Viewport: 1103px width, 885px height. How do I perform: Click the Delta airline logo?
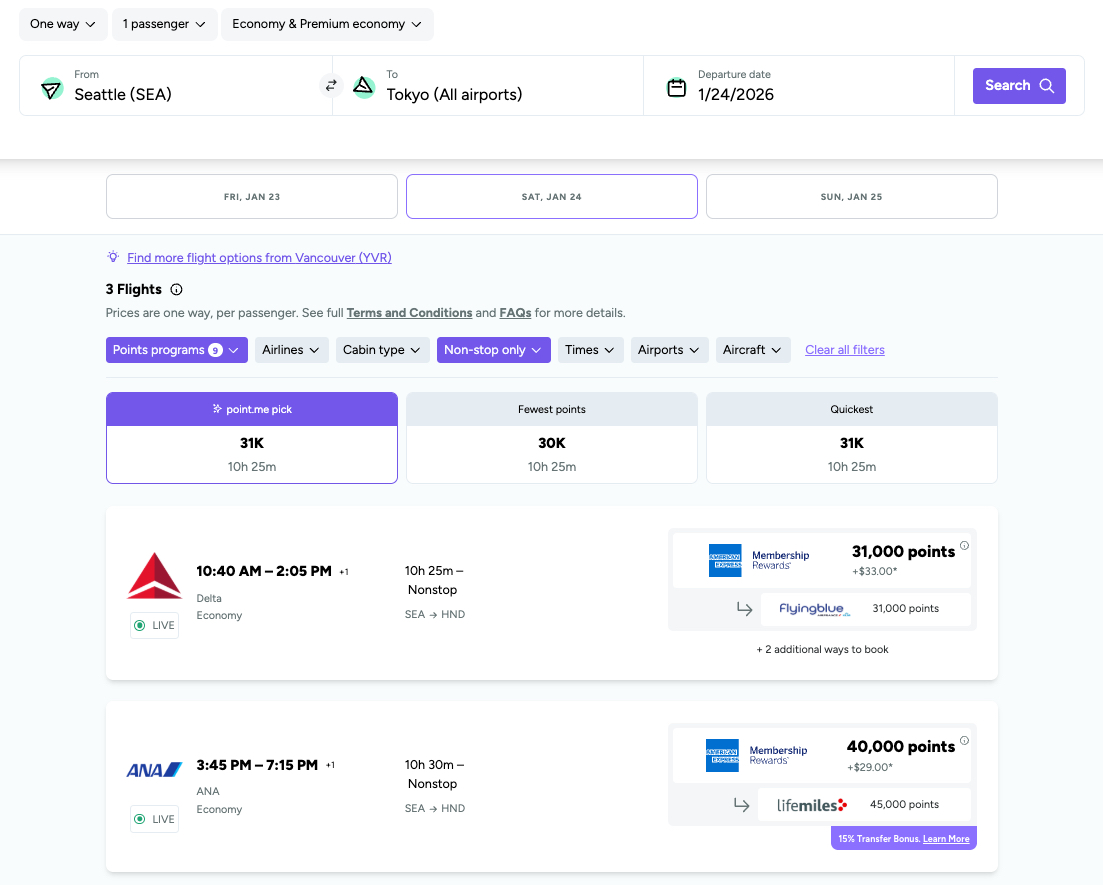[x=153, y=575]
